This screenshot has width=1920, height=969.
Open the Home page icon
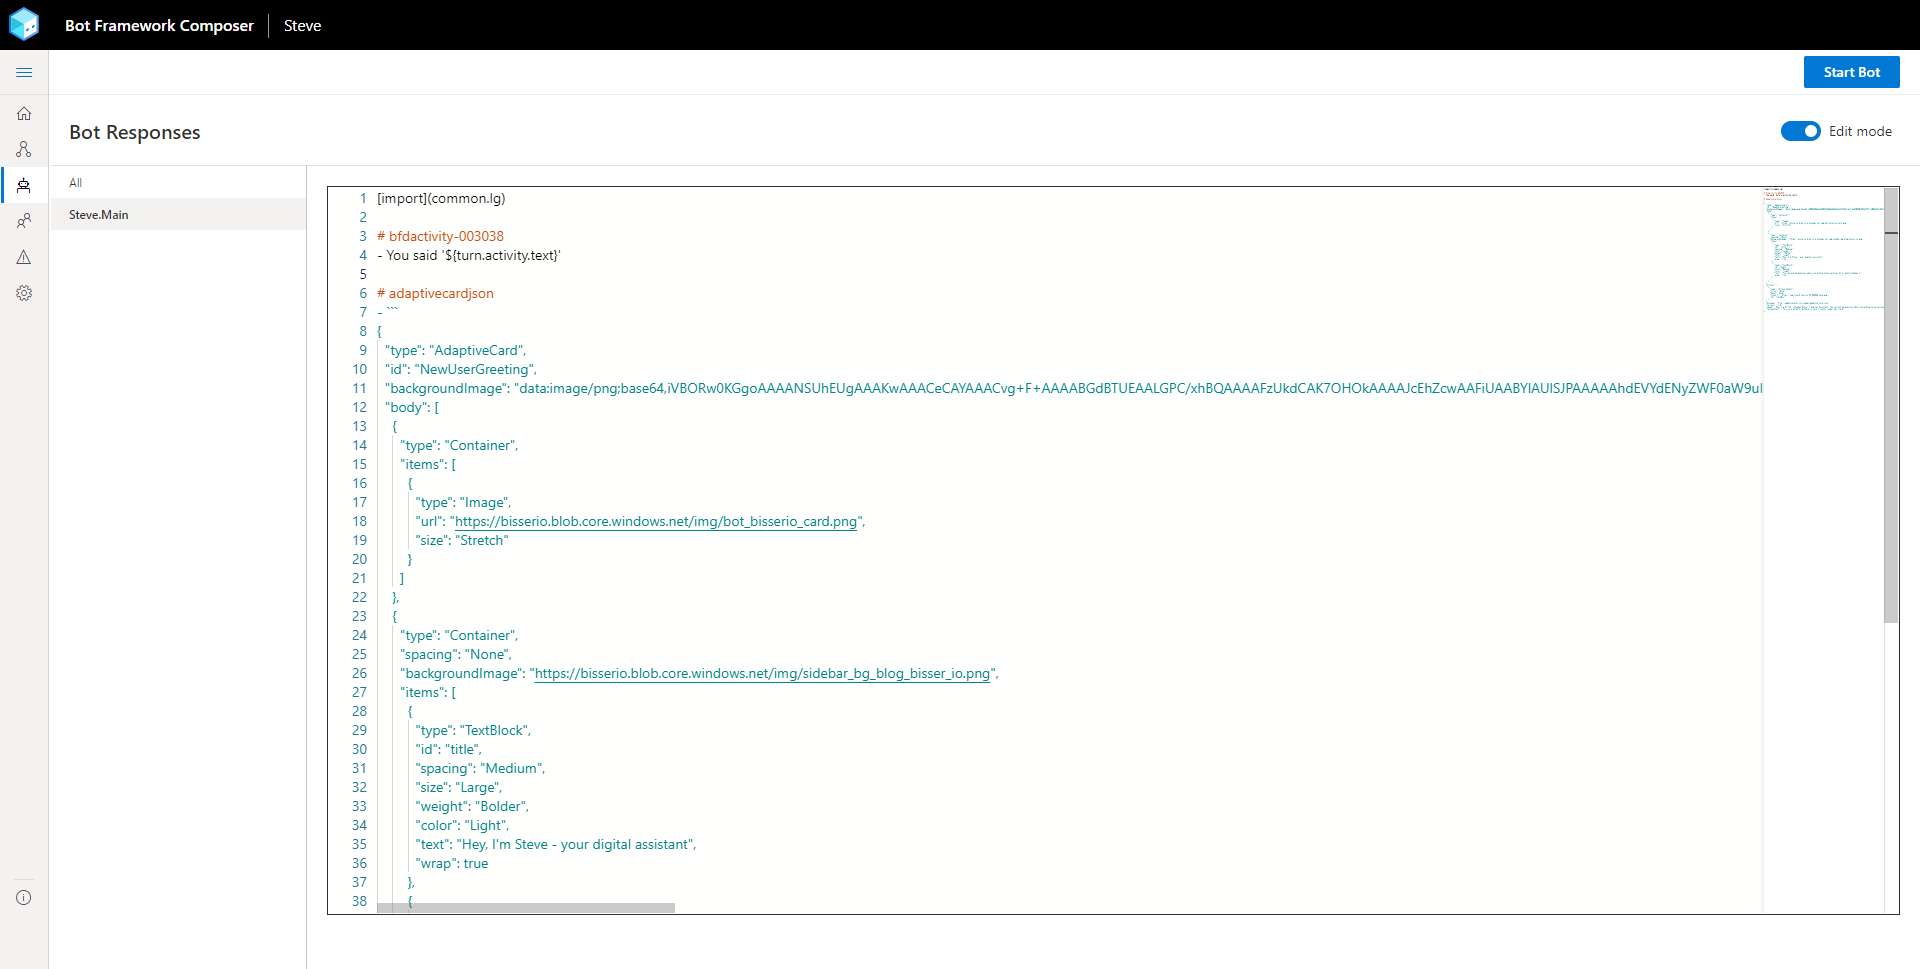click(x=24, y=113)
